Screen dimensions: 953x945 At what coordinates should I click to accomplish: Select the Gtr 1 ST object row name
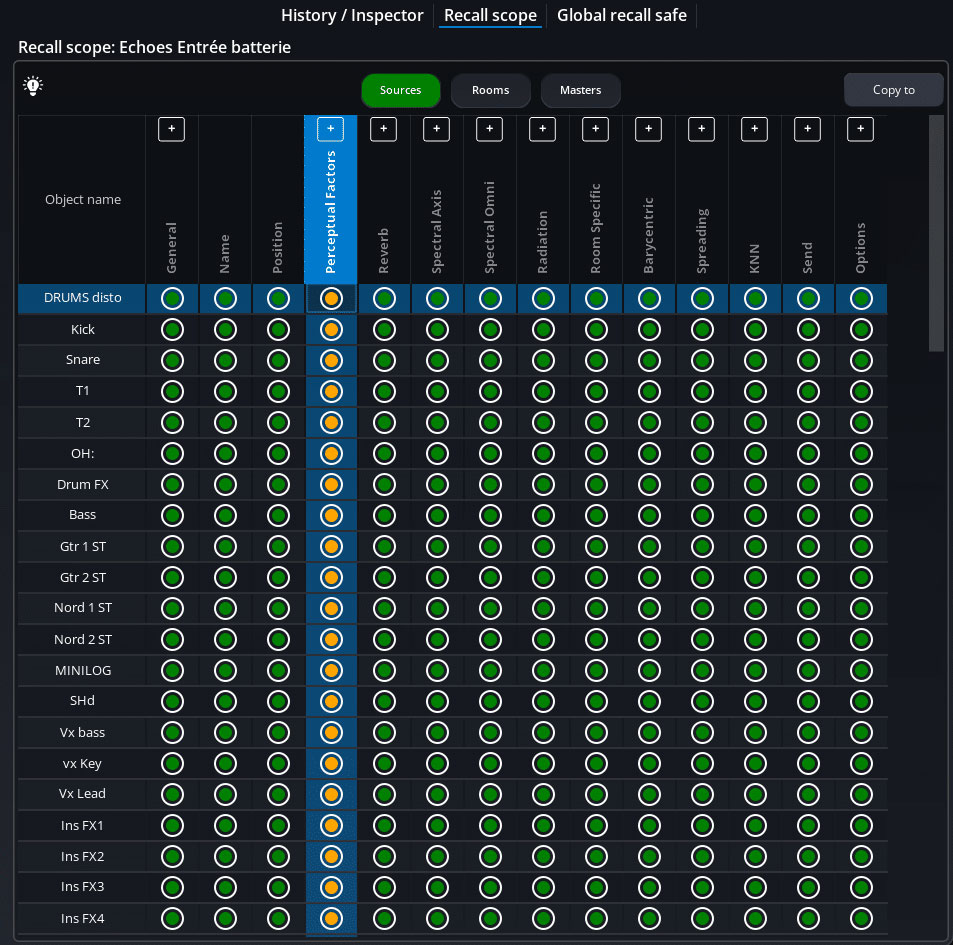(x=83, y=547)
